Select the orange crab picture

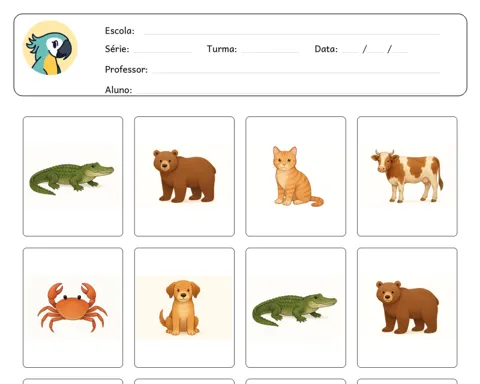73,308
